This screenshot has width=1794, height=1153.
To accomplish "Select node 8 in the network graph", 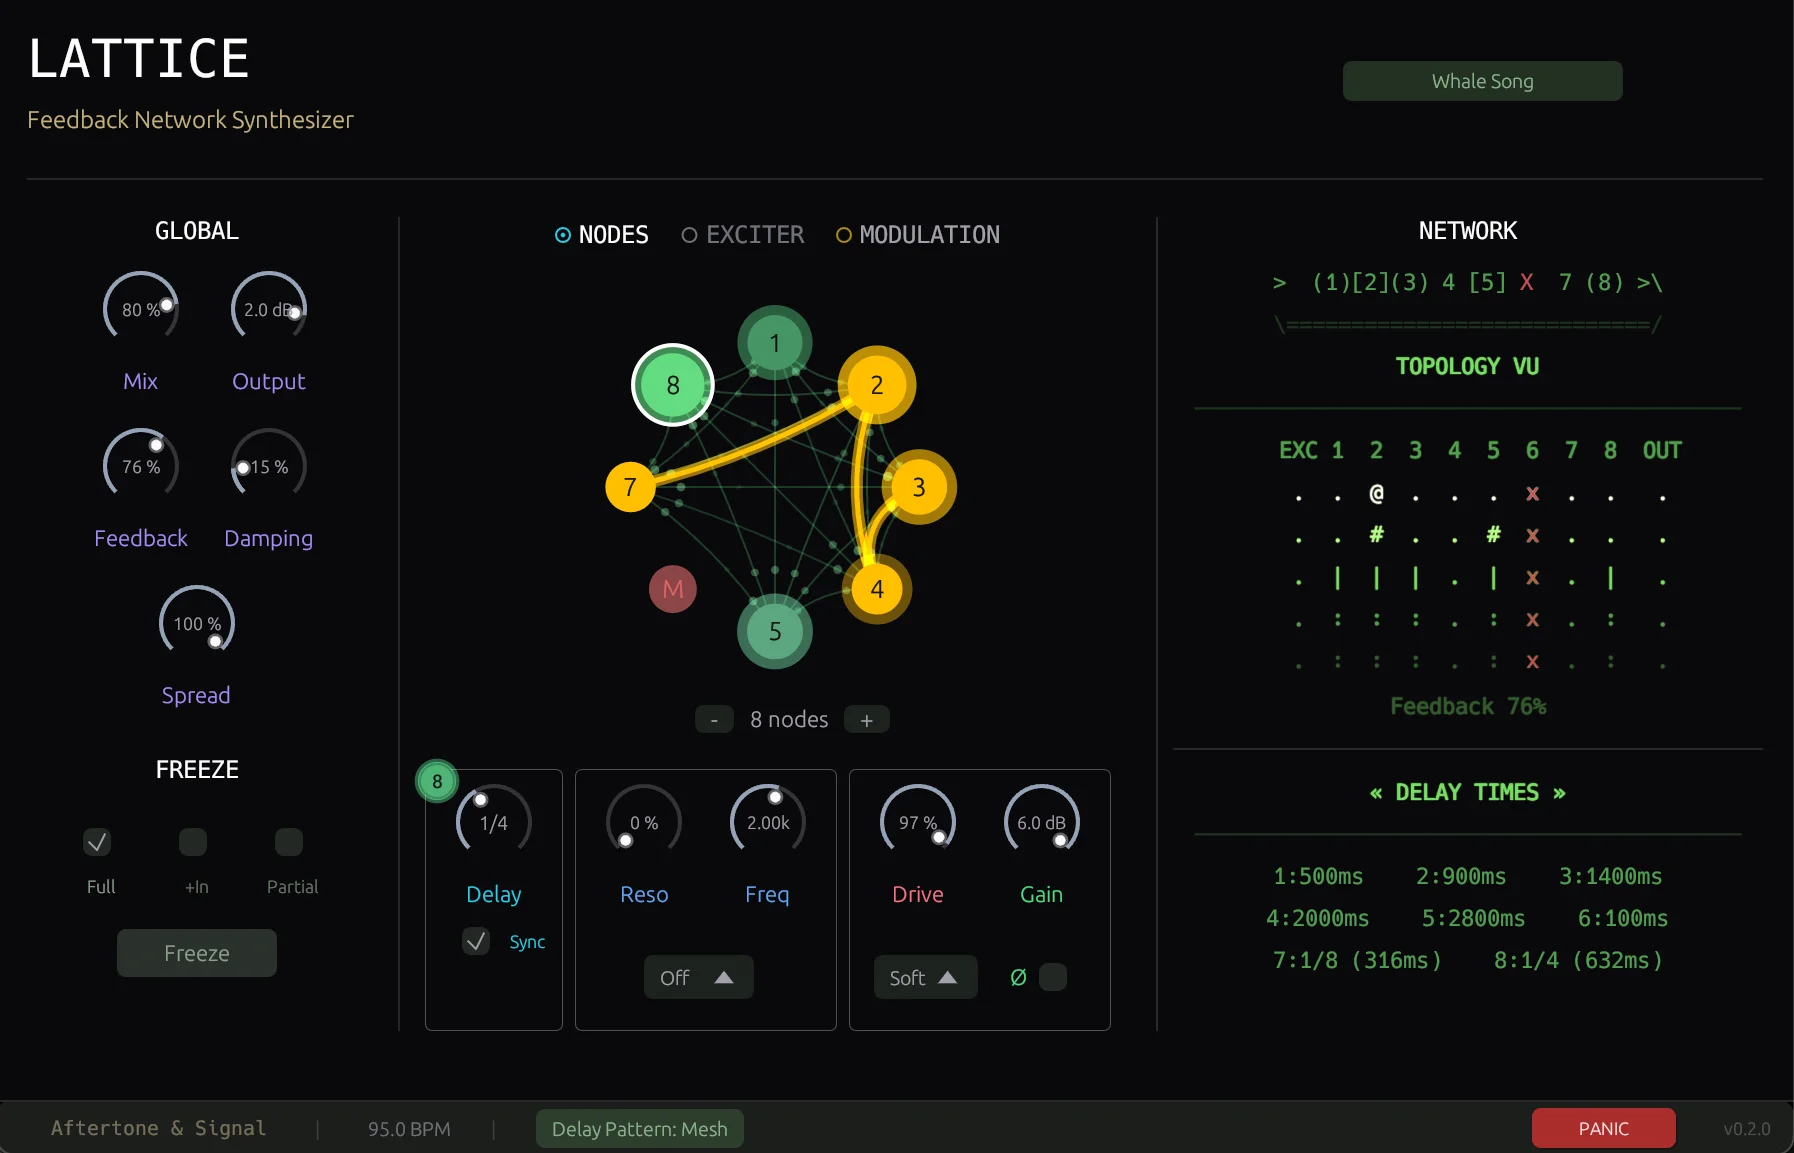I will pyautogui.click(x=672, y=385).
